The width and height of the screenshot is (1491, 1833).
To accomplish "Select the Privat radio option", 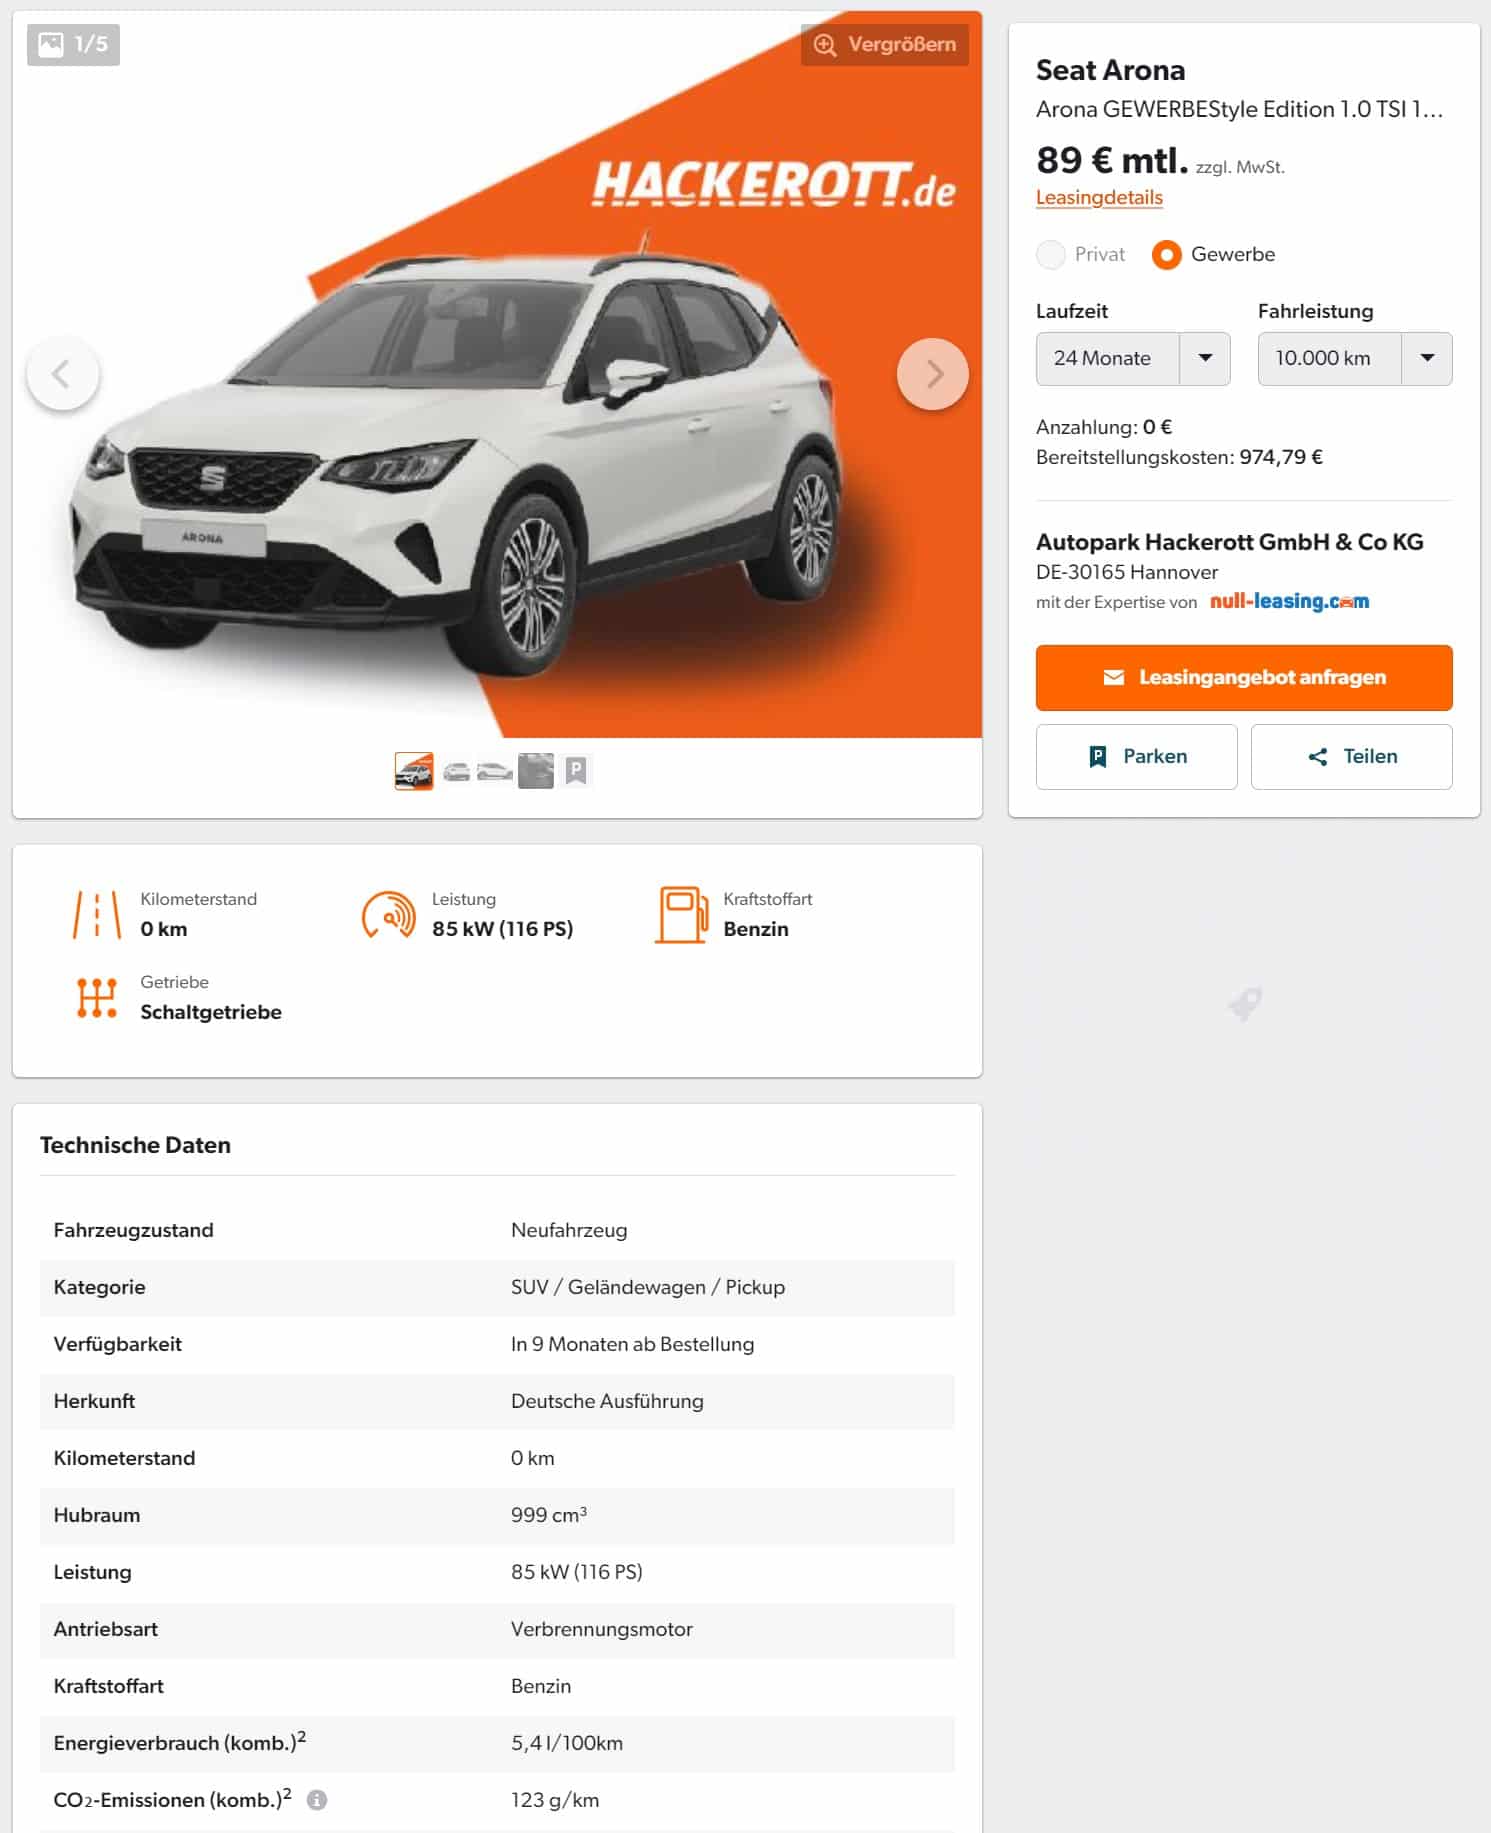I will pos(1051,255).
